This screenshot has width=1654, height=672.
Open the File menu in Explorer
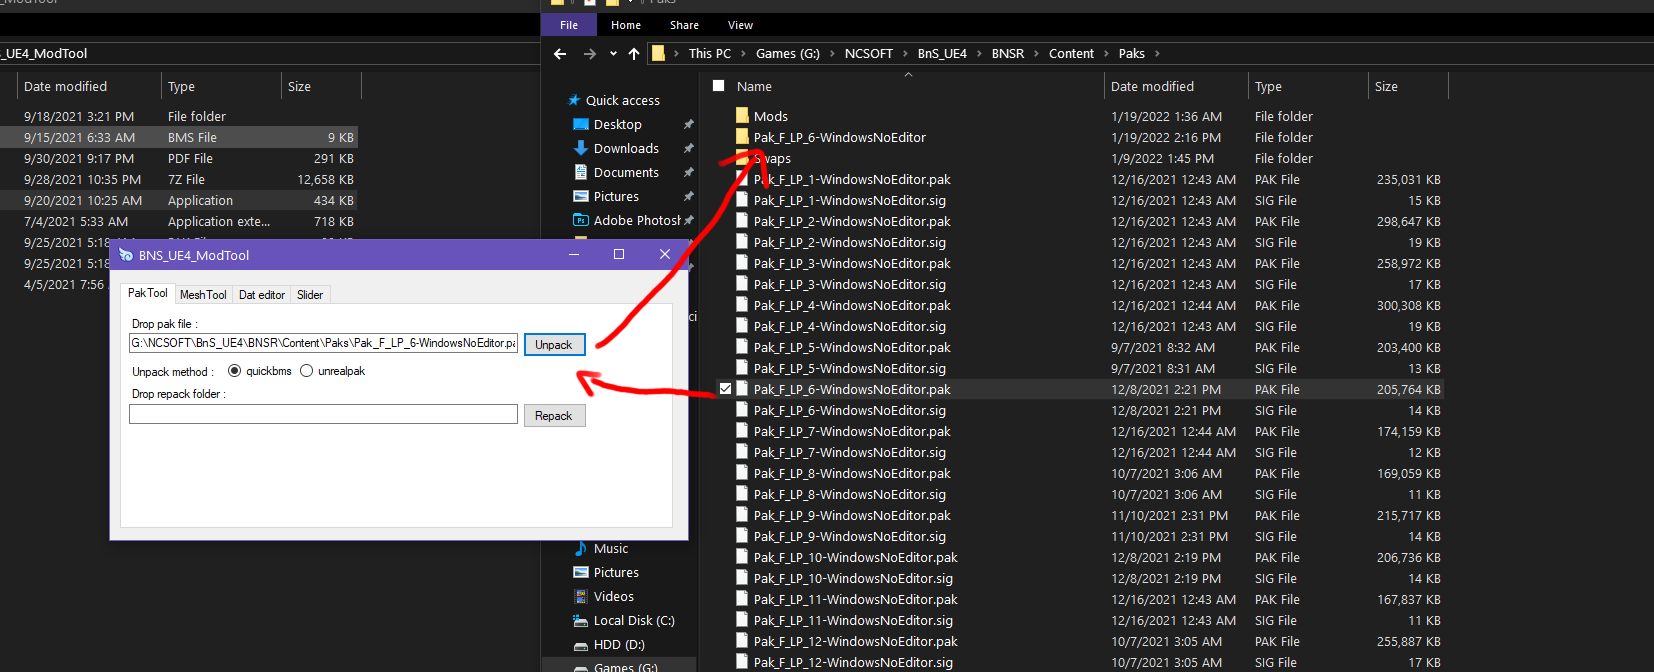pos(569,25)
